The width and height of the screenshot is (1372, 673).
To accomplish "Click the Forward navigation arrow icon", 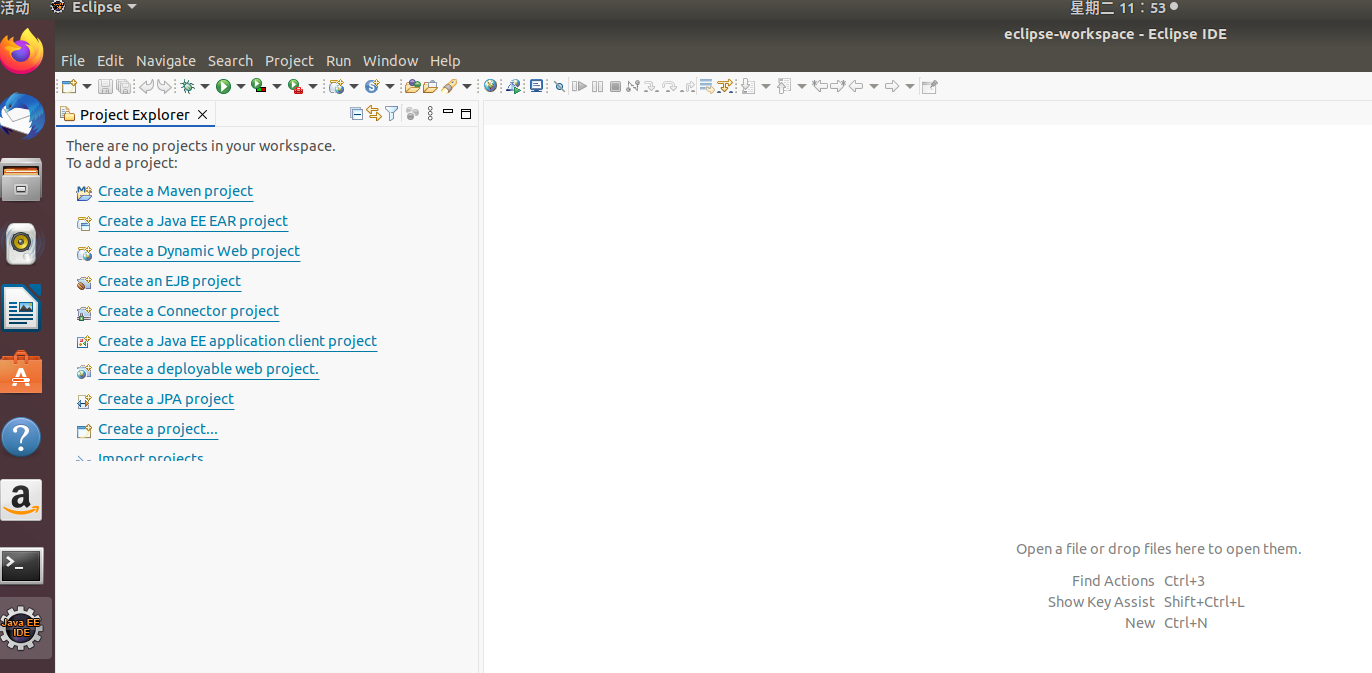I will tap(892, 86).
